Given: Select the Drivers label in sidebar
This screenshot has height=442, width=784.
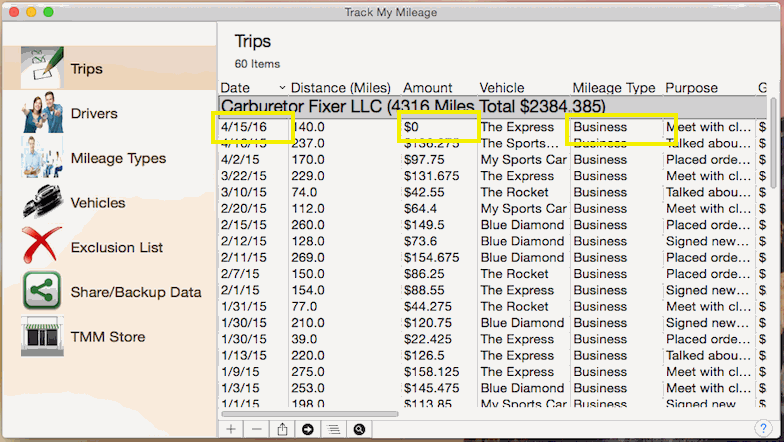Looking at the screenshot, I should 94,114.
